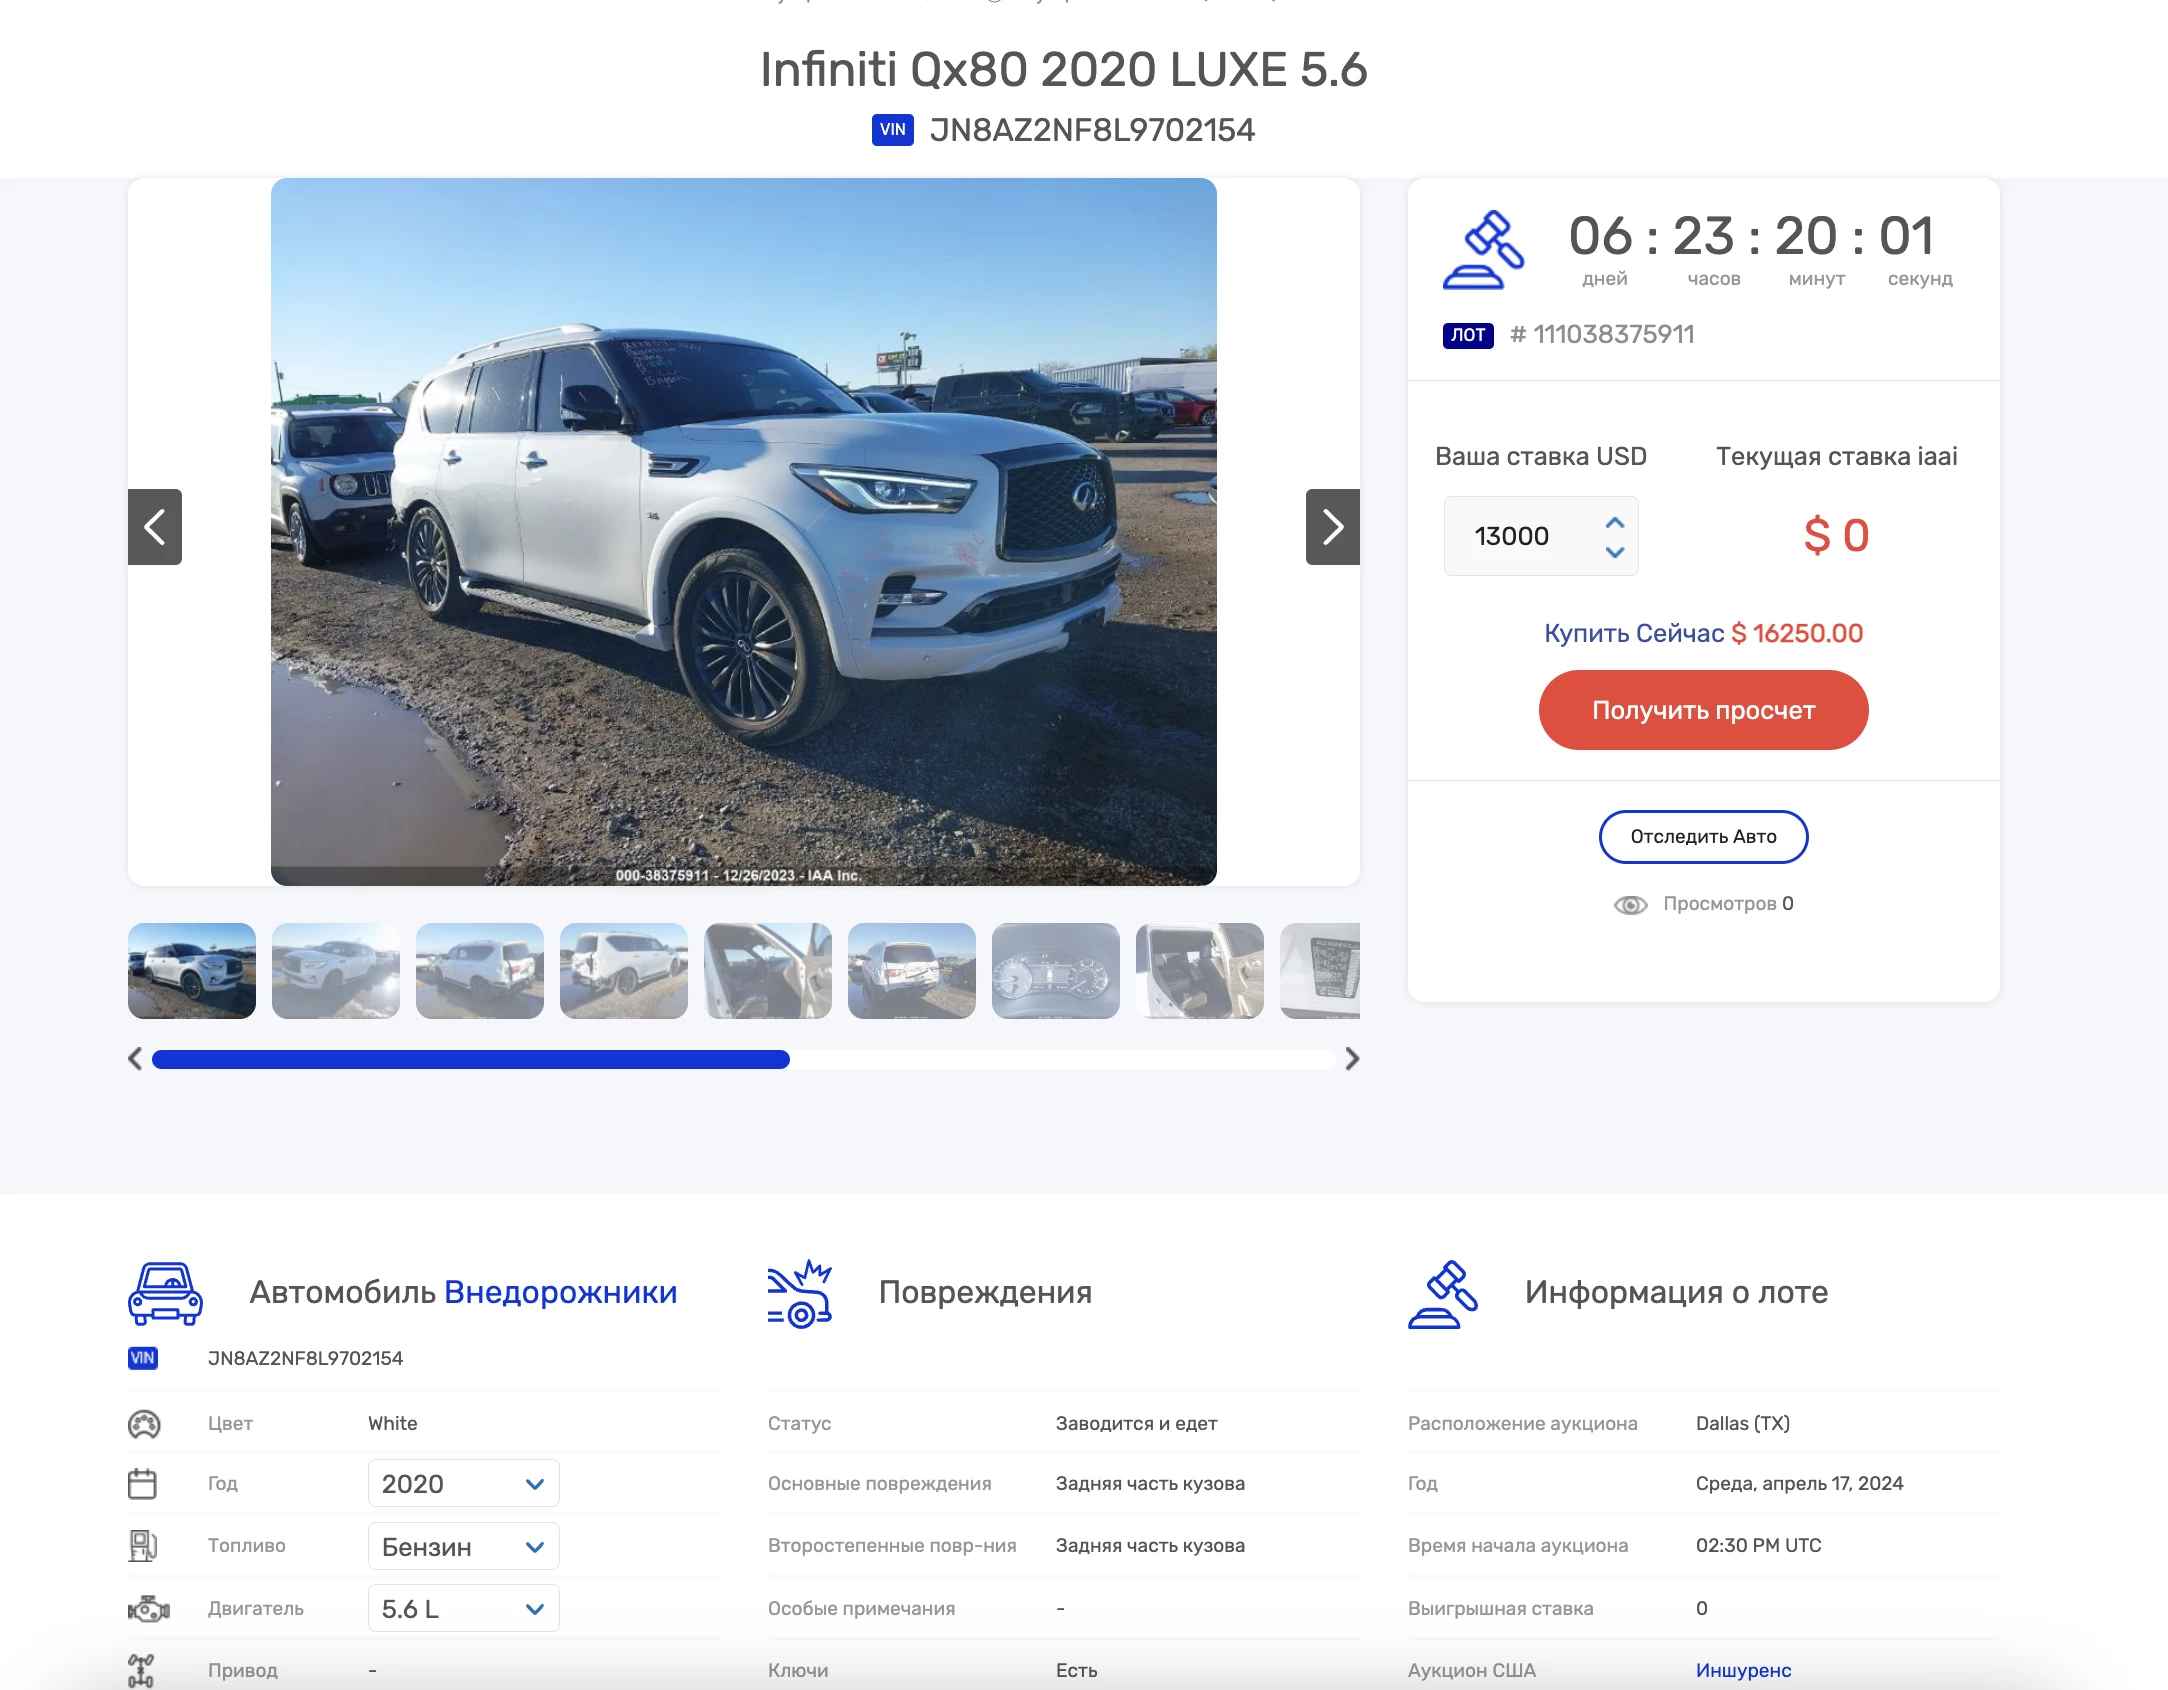The height and width of the screenshot is (1690, 2168).
Task: Select the second thumbnail of the car front
Action: tap(336, 971)
